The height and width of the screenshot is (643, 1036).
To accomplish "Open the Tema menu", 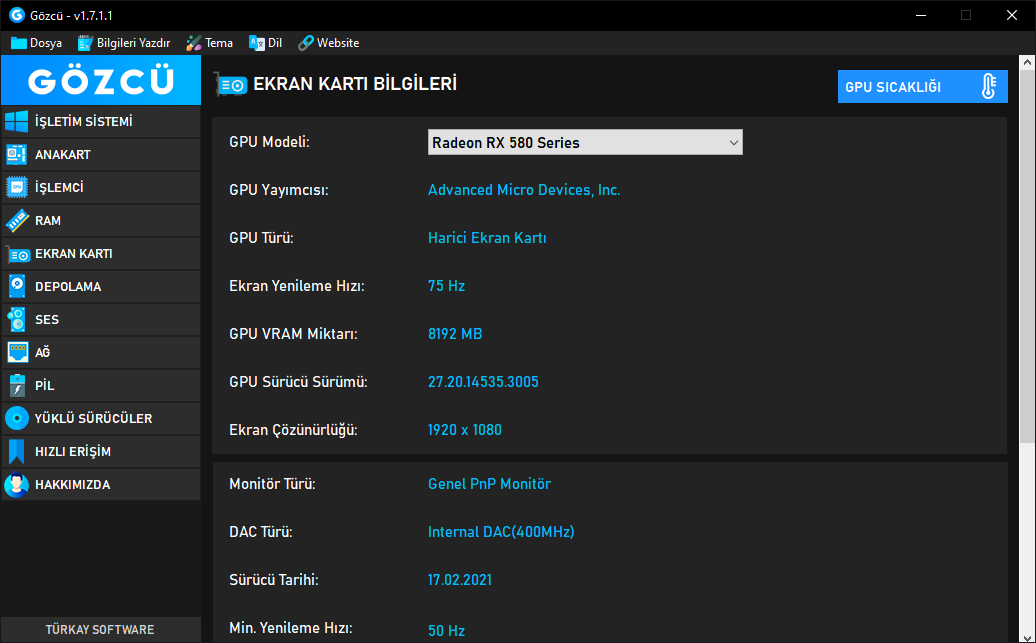I will pyautogui.click(x=209, y=43).
